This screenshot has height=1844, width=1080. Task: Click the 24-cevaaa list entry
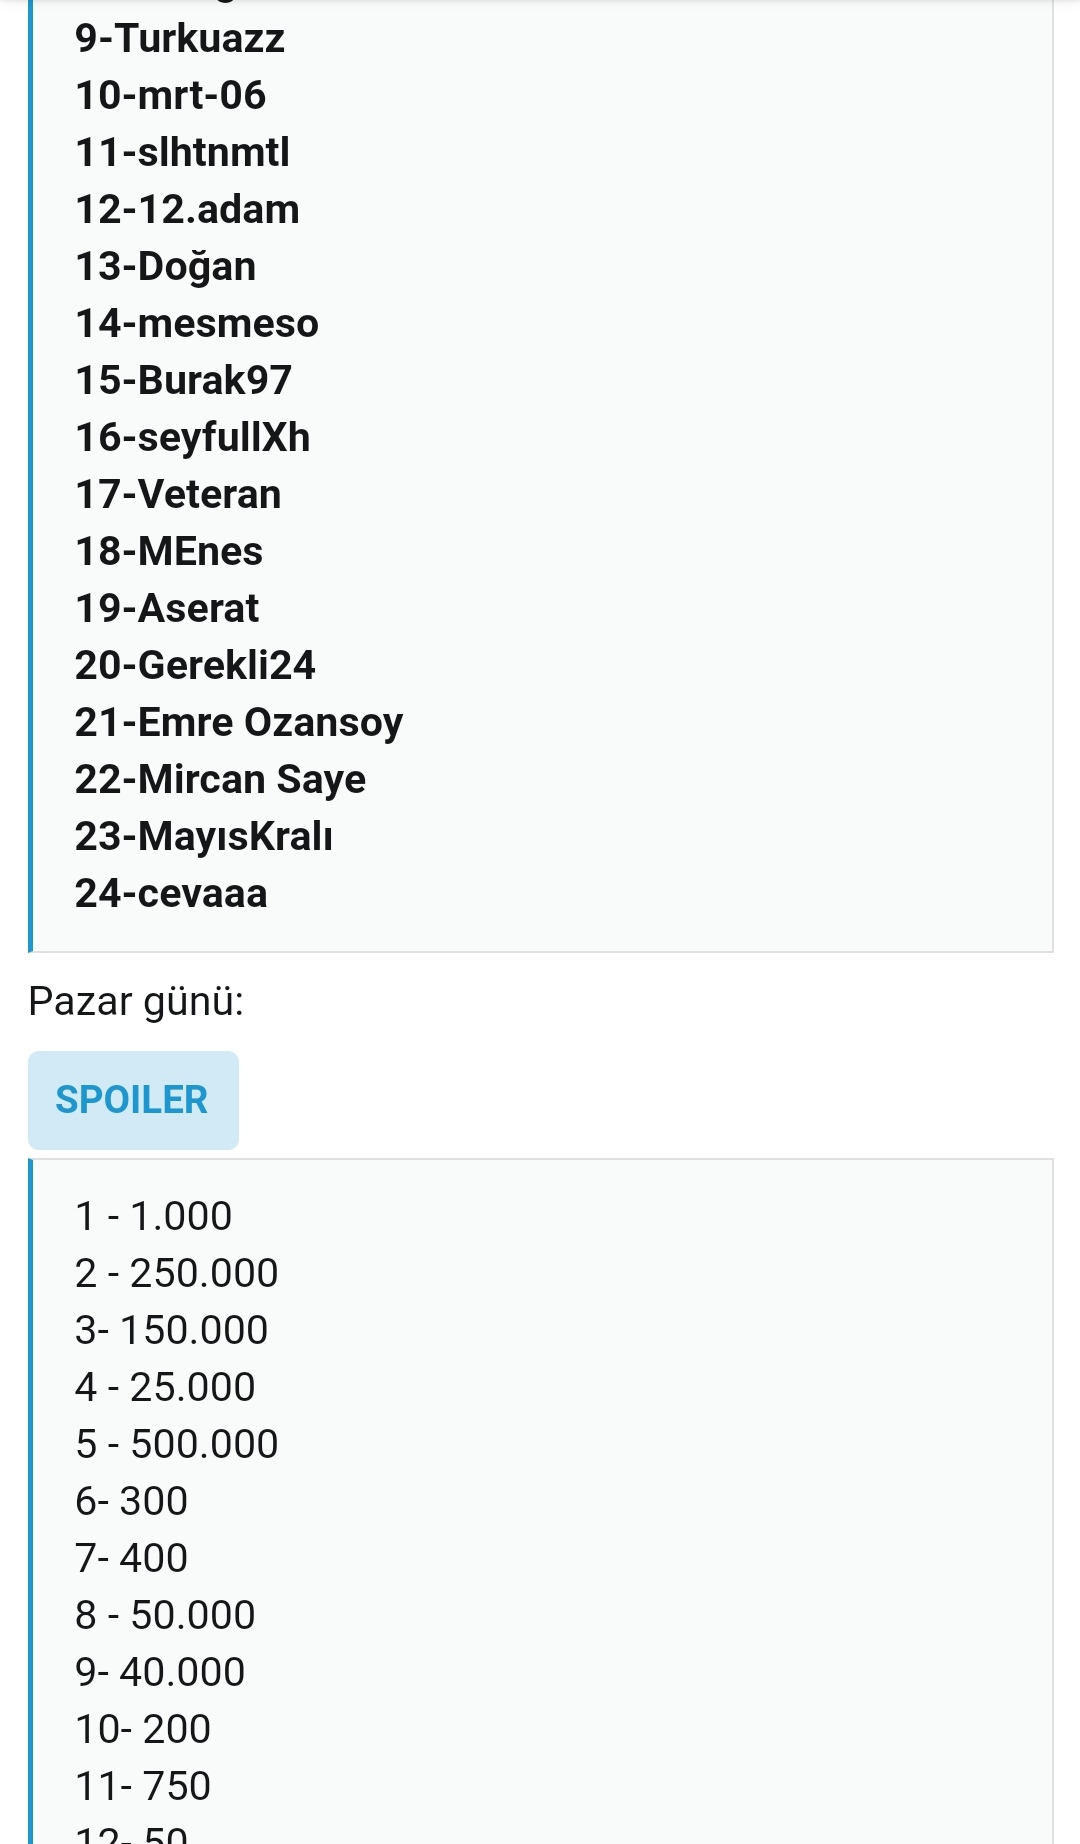click(x=171, y=894)
